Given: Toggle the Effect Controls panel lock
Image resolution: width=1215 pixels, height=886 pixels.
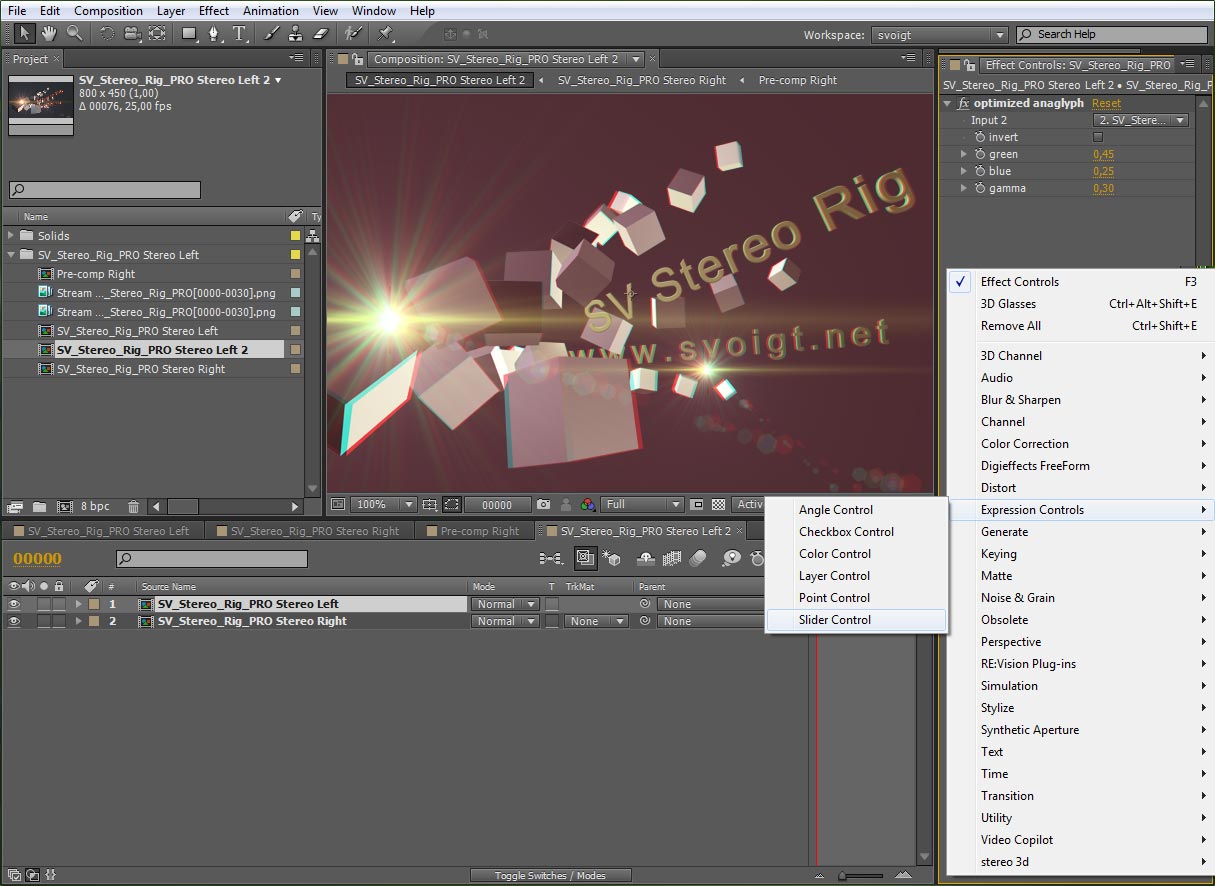Looking at the screenshot, I should [969, 65].
